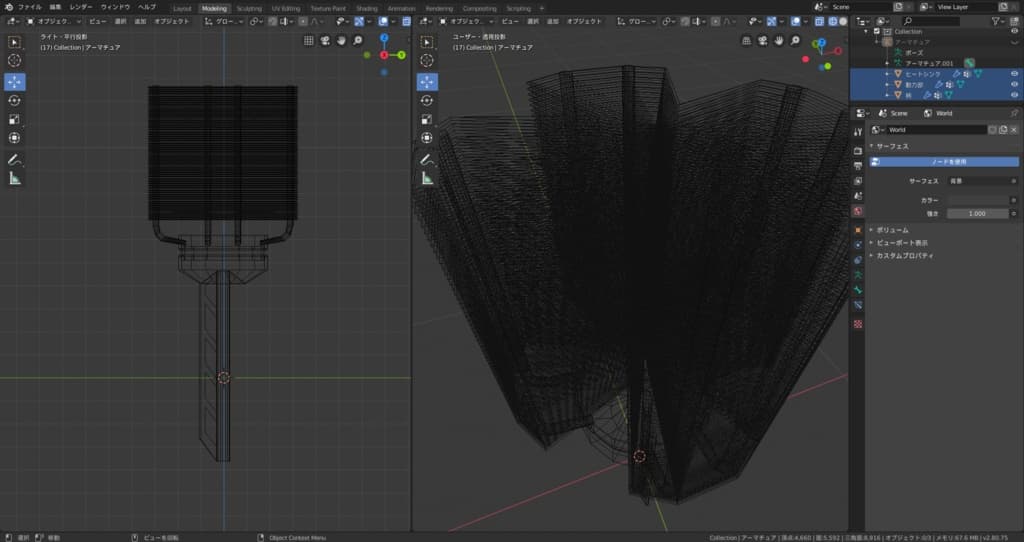
Task: Hide the ヒートシンク object in outliner
Action: point(1015,74)
